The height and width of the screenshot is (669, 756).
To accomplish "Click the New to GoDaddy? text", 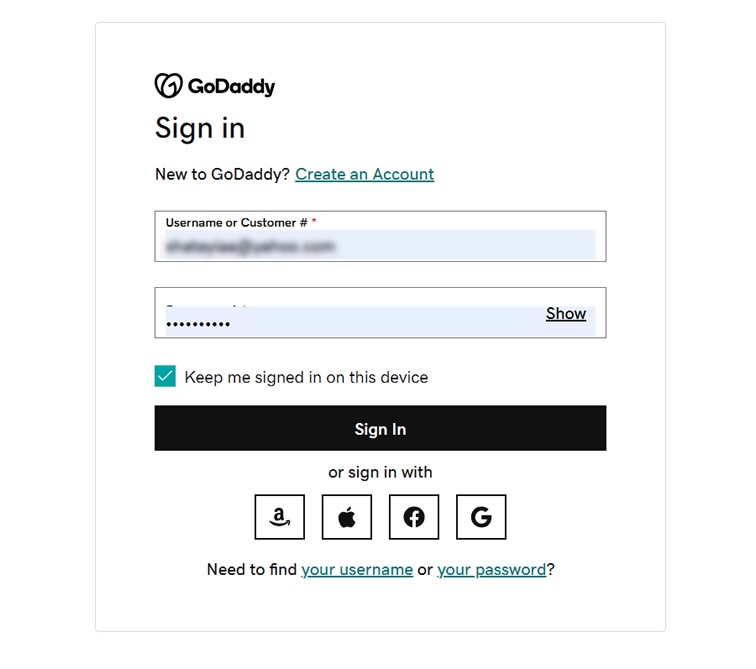I will point(222,174).
